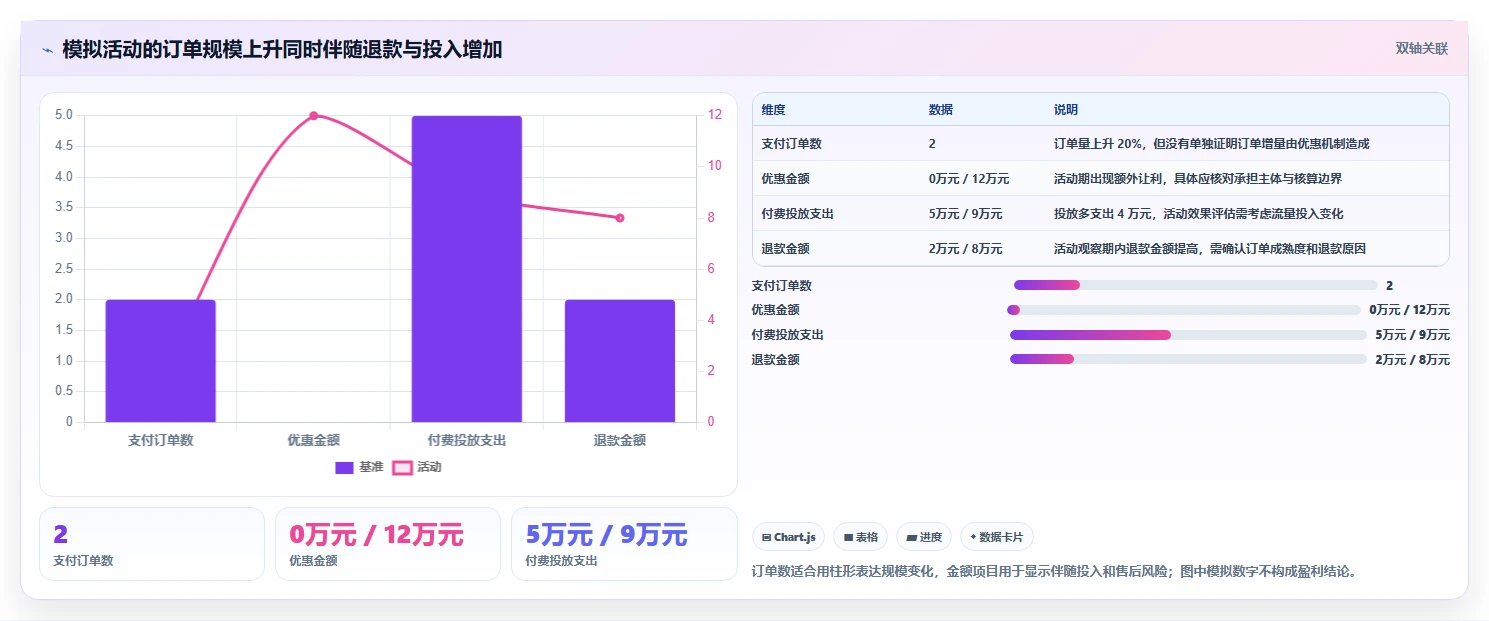Click the 优惠金额 x-axis label under chart
The height and width of the screenshot is (621, 1489).
(x=313, y=440)
